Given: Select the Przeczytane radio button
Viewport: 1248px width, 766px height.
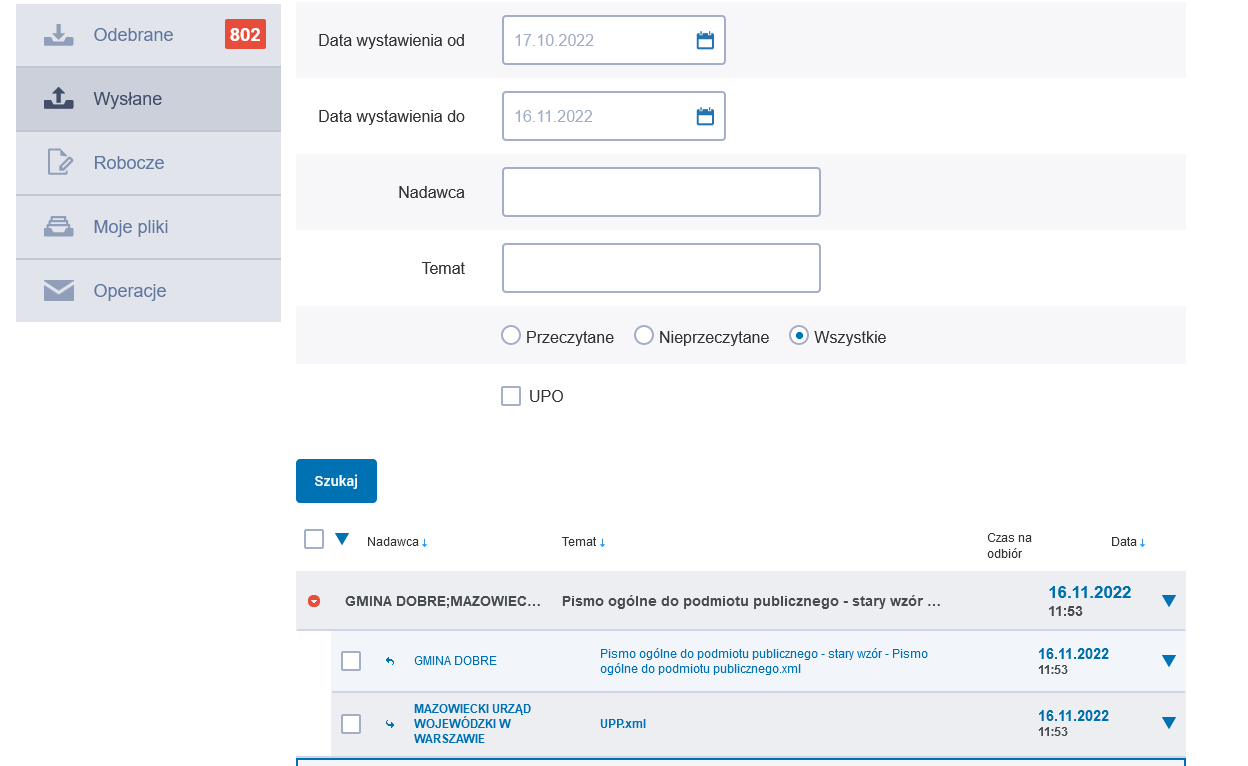Looking at the screenshot, I should (x=511, y=336).
